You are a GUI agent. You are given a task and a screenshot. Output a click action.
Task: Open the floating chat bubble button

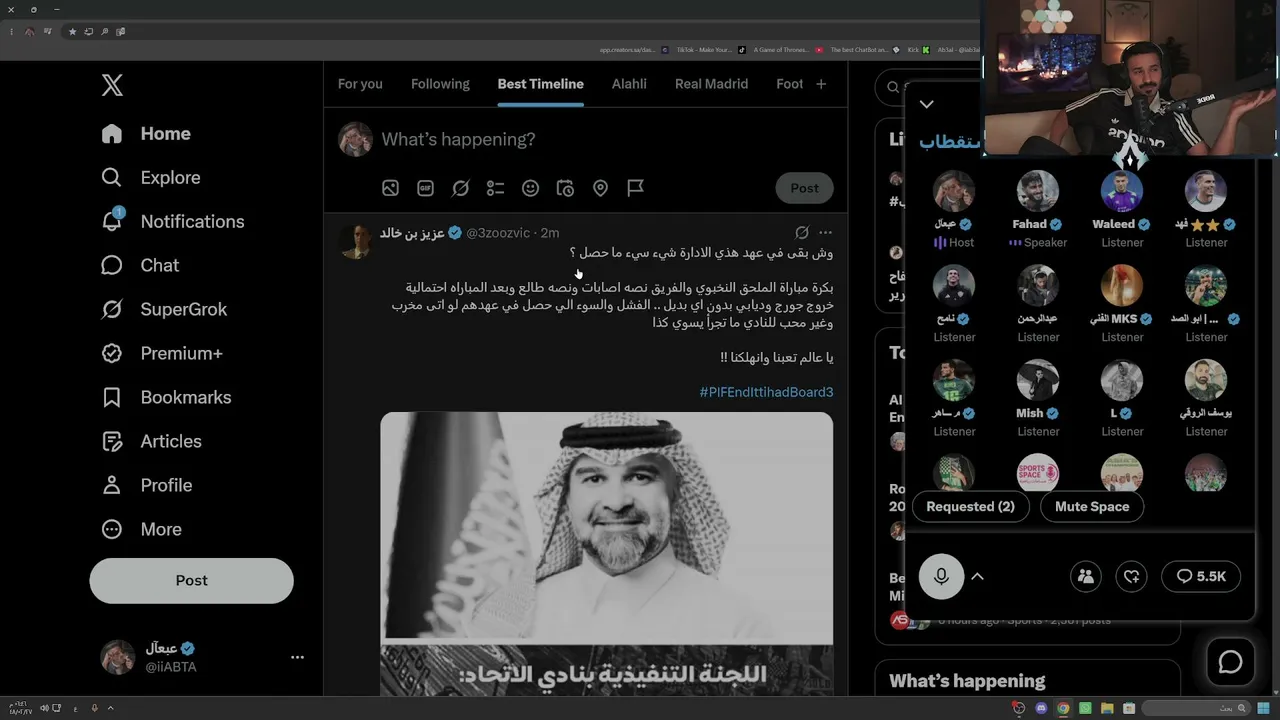pyautogui.click(x=1230, y=661)
